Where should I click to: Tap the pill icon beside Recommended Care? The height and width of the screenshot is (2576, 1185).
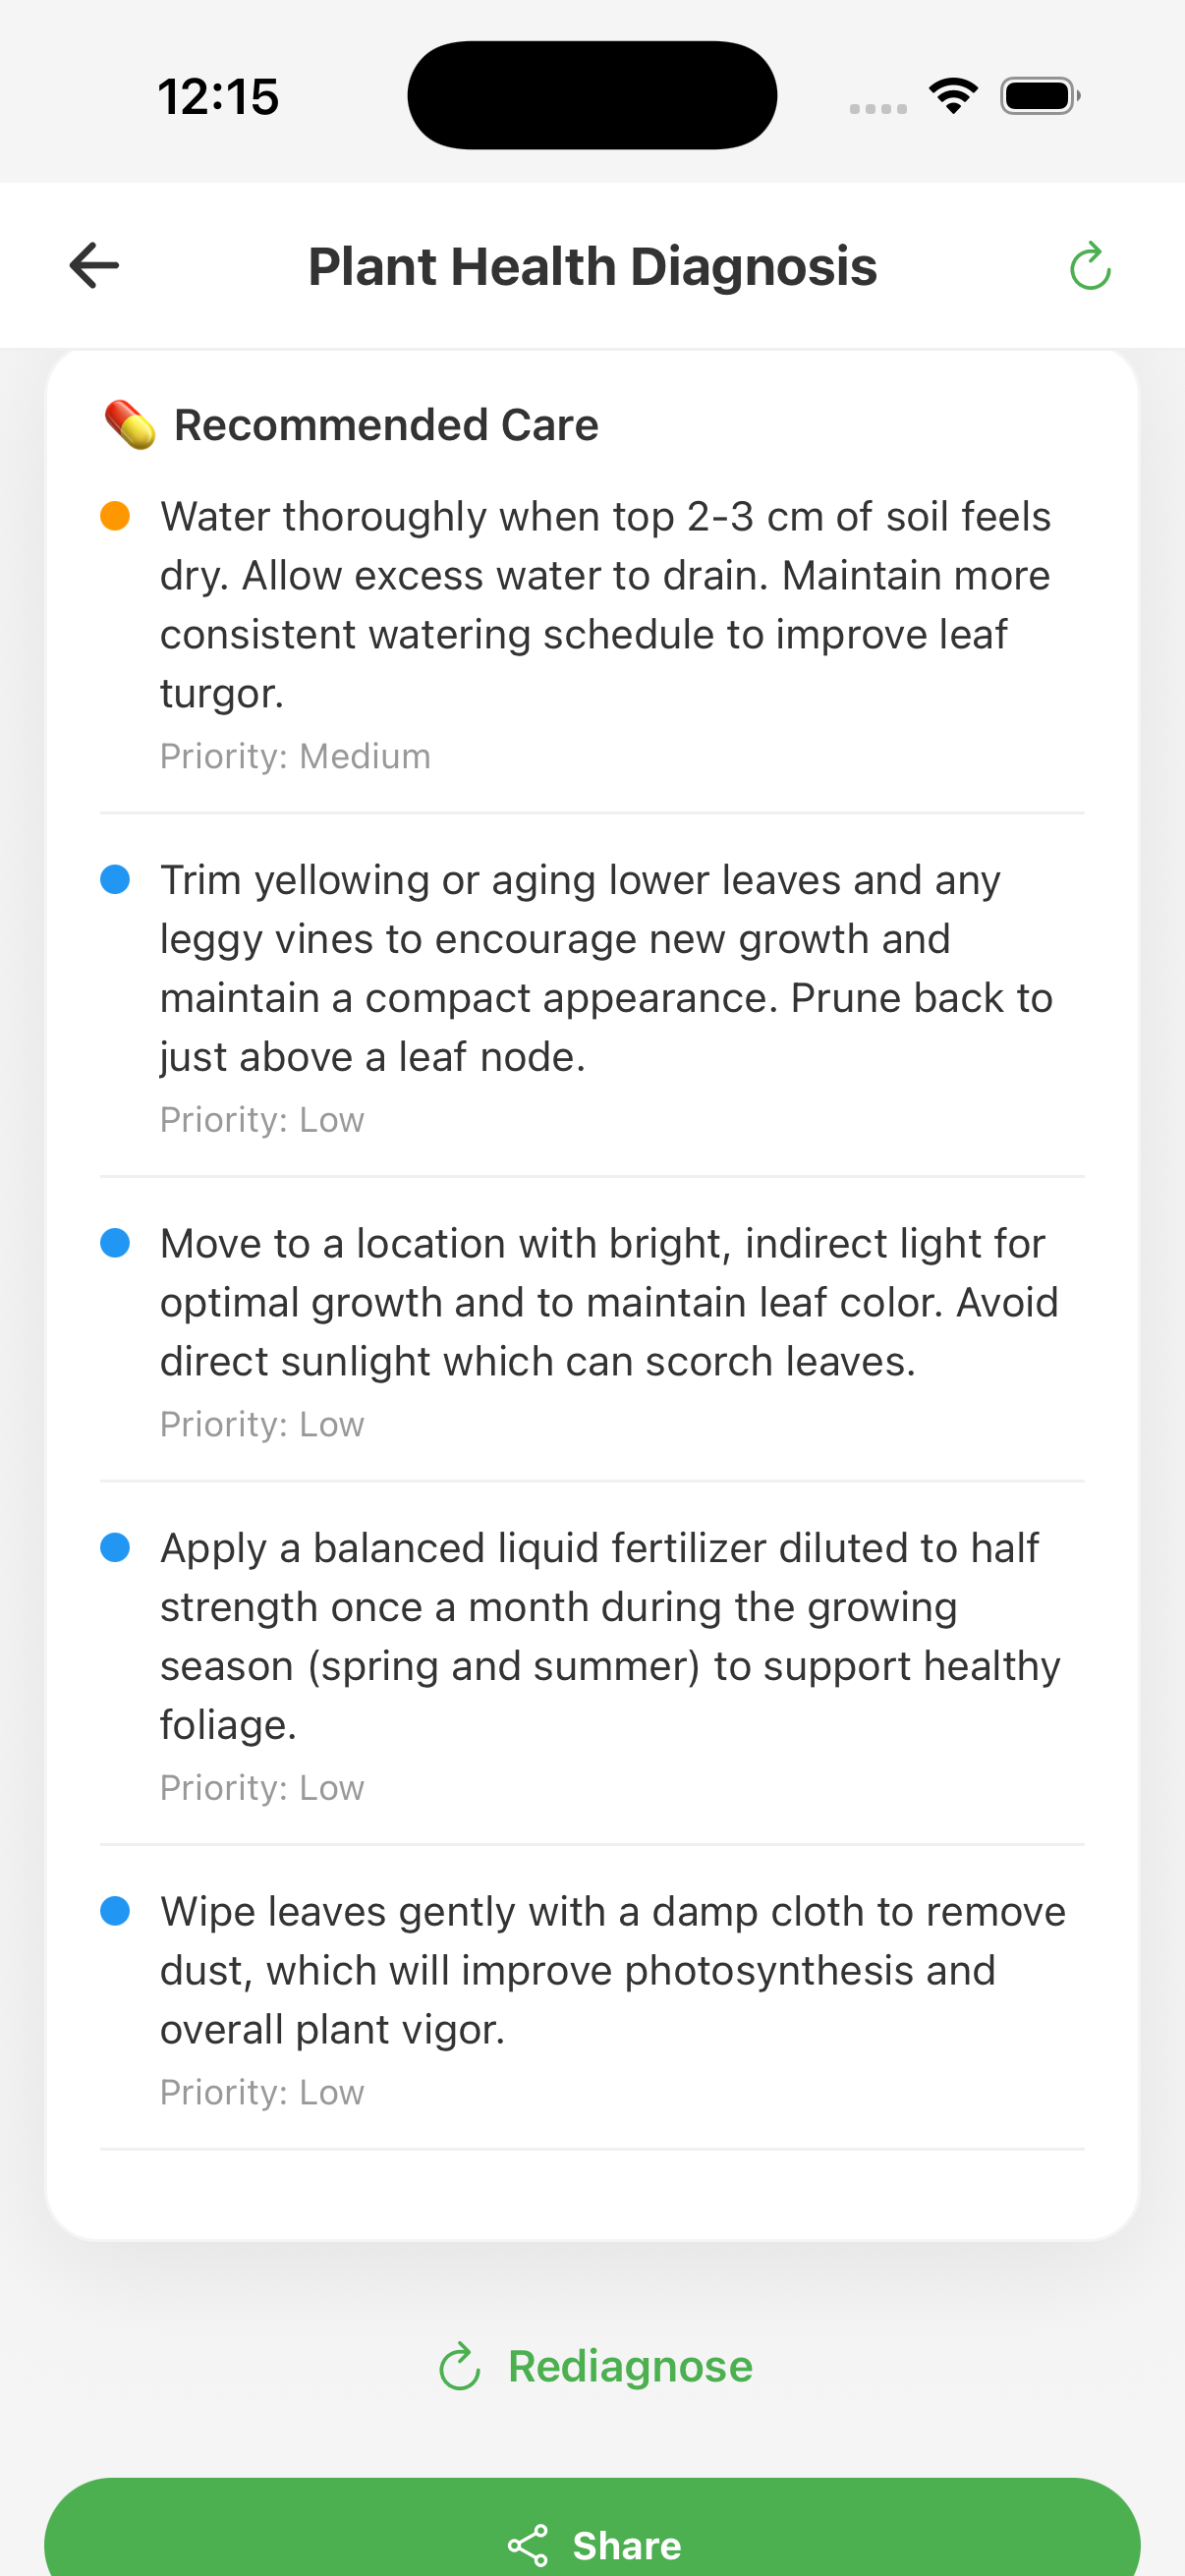pos(130,425)
